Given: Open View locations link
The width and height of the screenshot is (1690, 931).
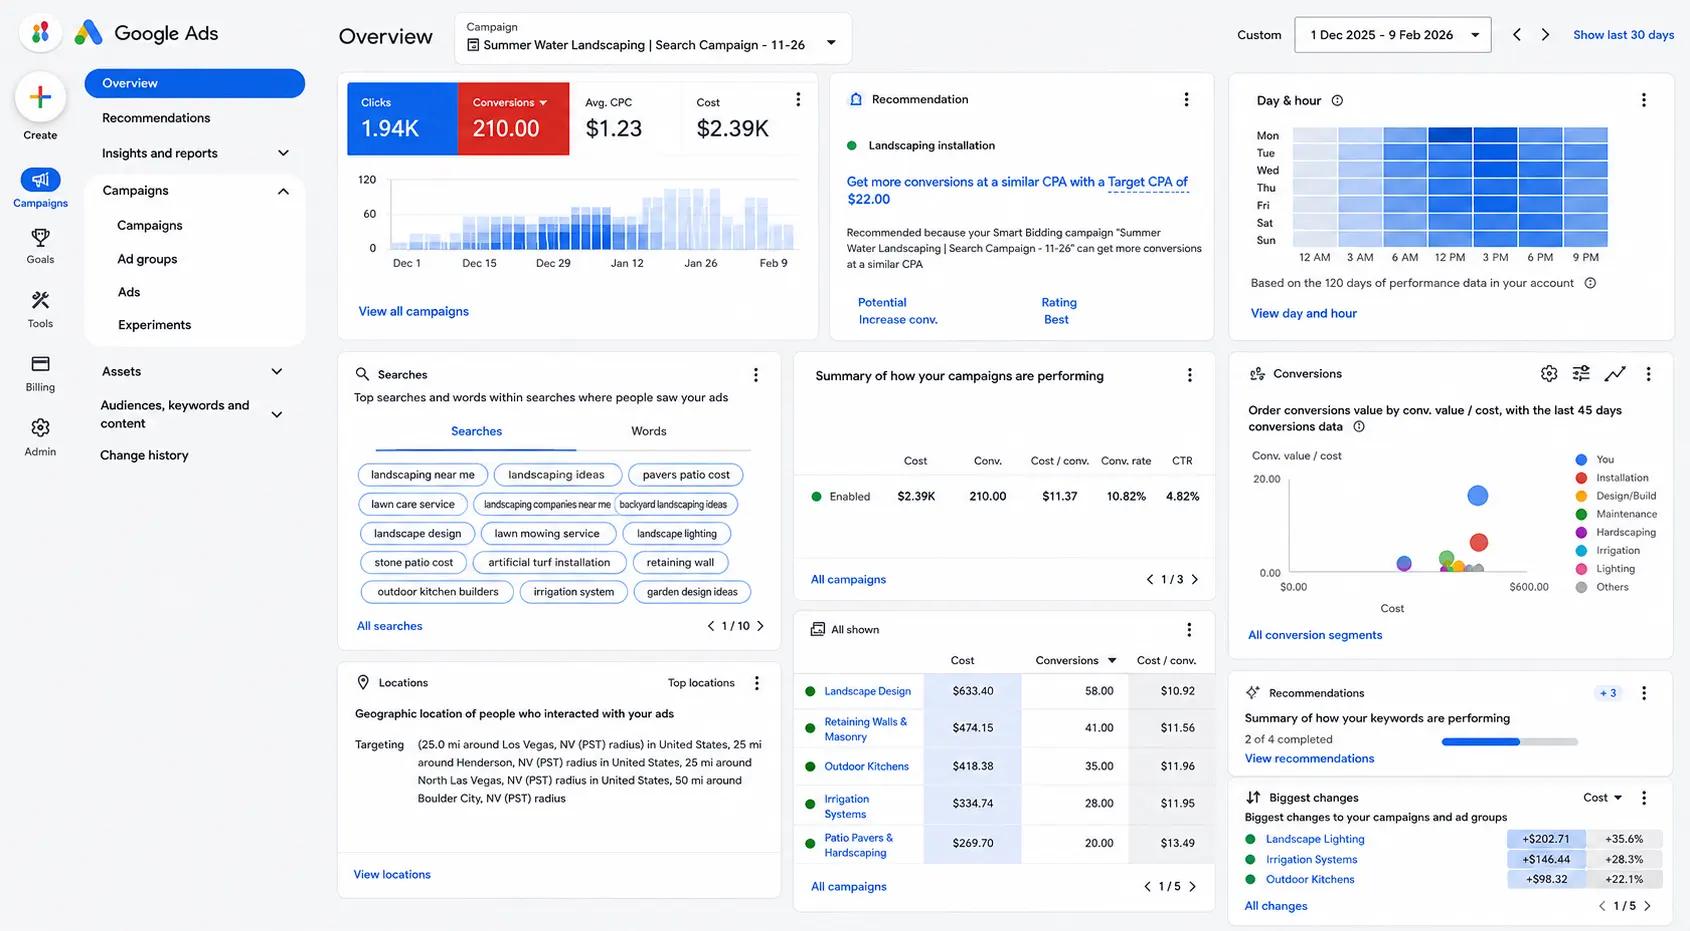Looking at the screenshot, I should pyautogui.click(x=392, y=875).
